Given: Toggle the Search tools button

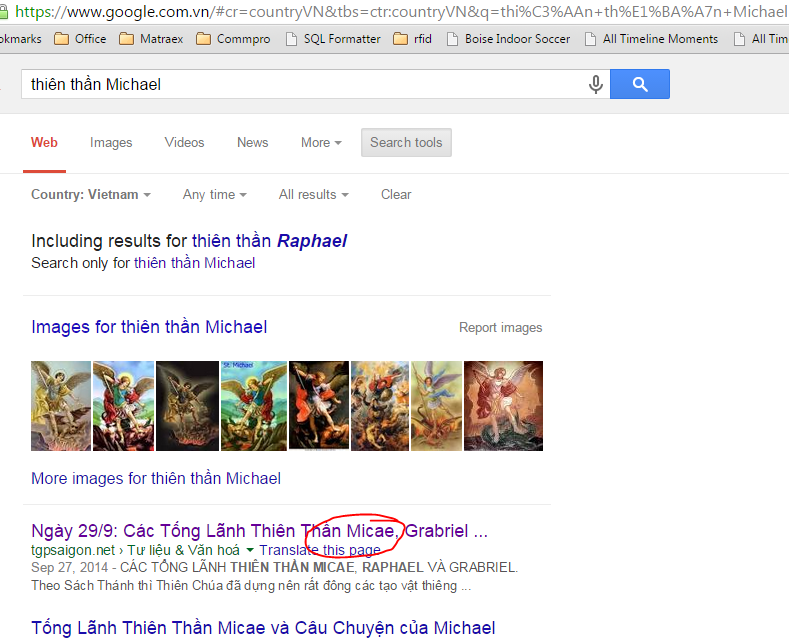Looking at the screenshot, I should (x=406, y=142).
